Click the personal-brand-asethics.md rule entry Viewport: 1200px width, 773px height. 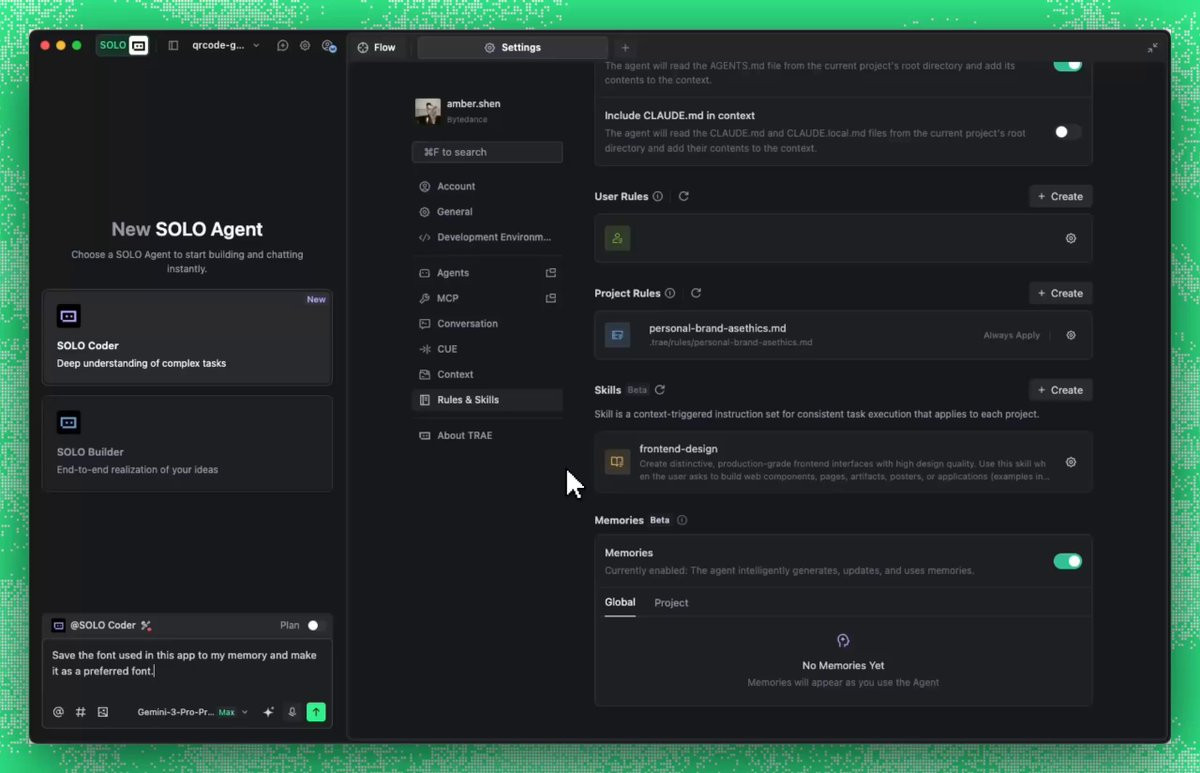843,335
